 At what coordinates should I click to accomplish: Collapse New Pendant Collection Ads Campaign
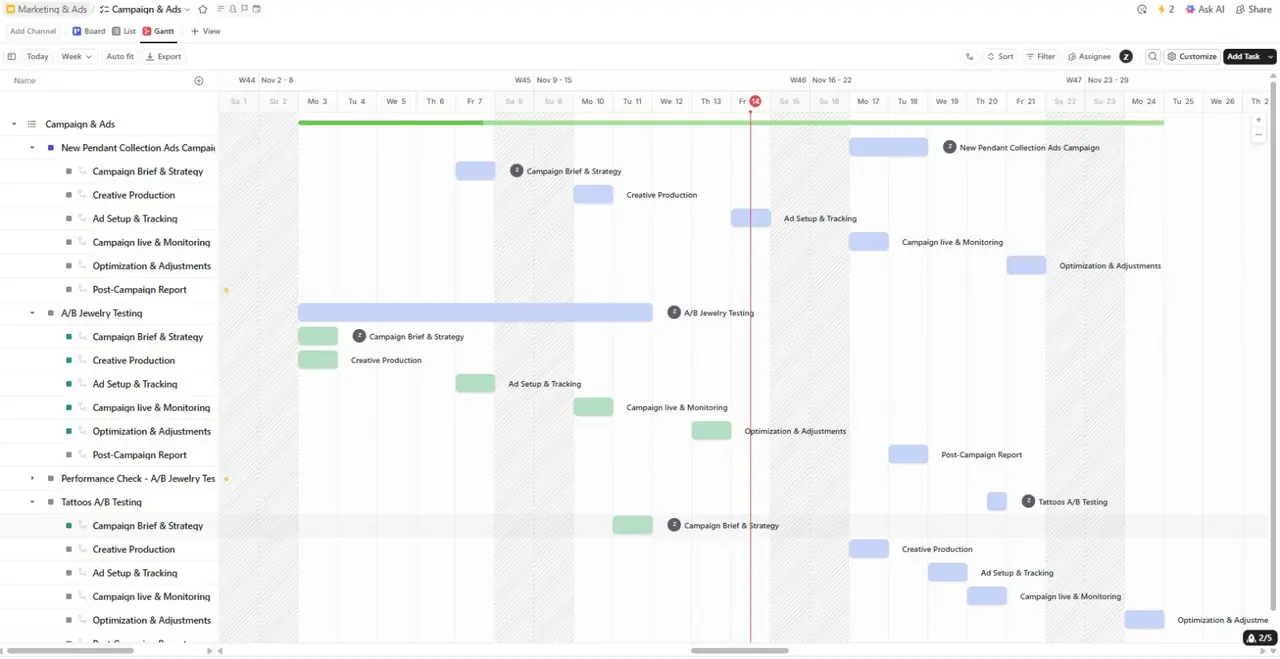(x=32, y=148)
